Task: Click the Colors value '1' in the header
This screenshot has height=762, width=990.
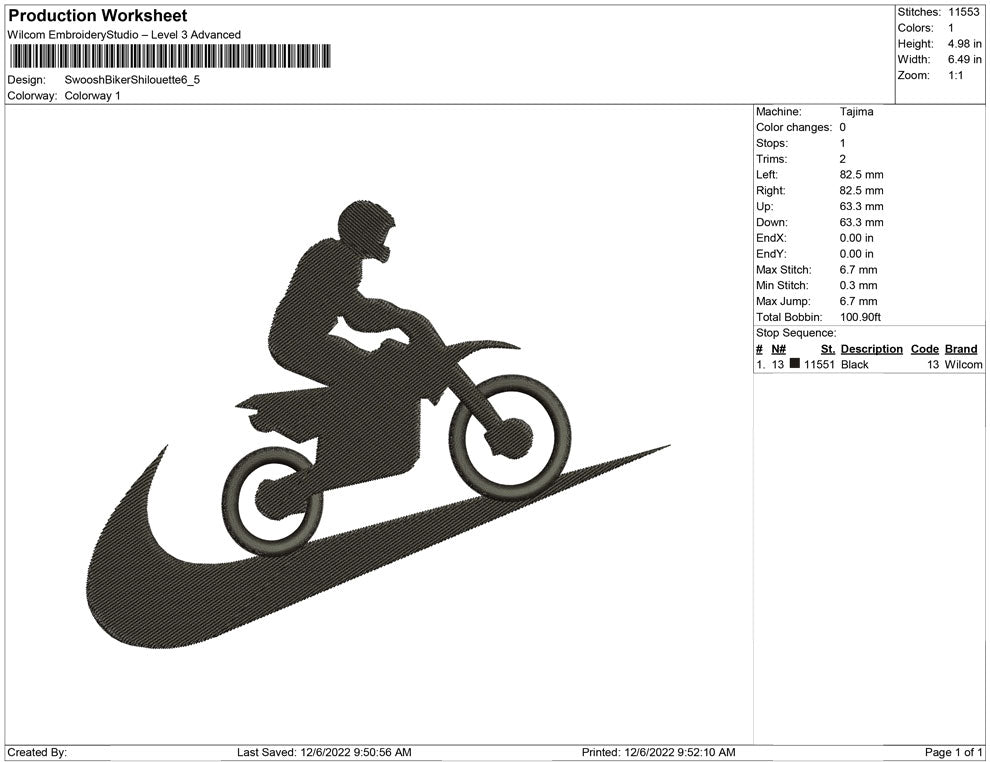Action: point(951,28)
